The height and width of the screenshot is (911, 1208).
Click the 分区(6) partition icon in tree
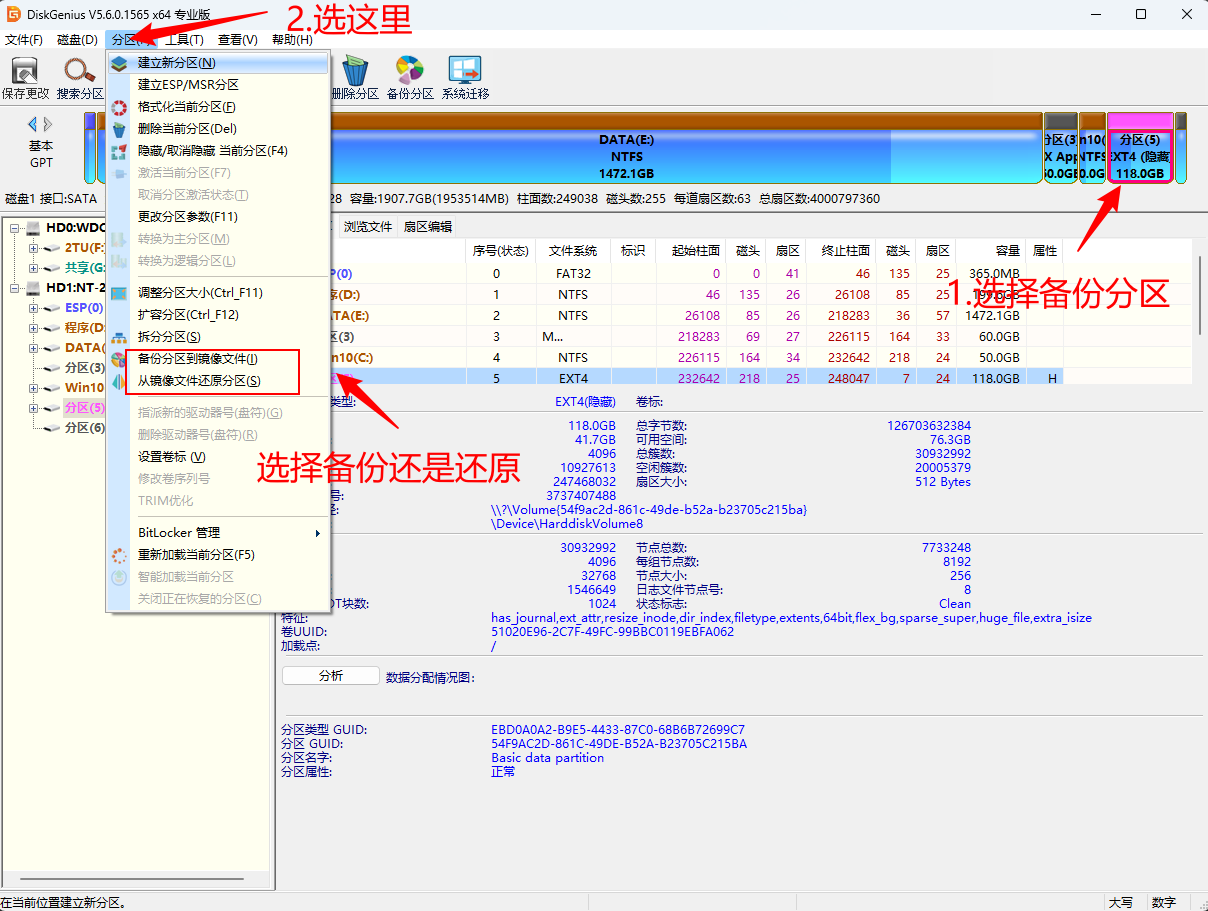[53, 428]
